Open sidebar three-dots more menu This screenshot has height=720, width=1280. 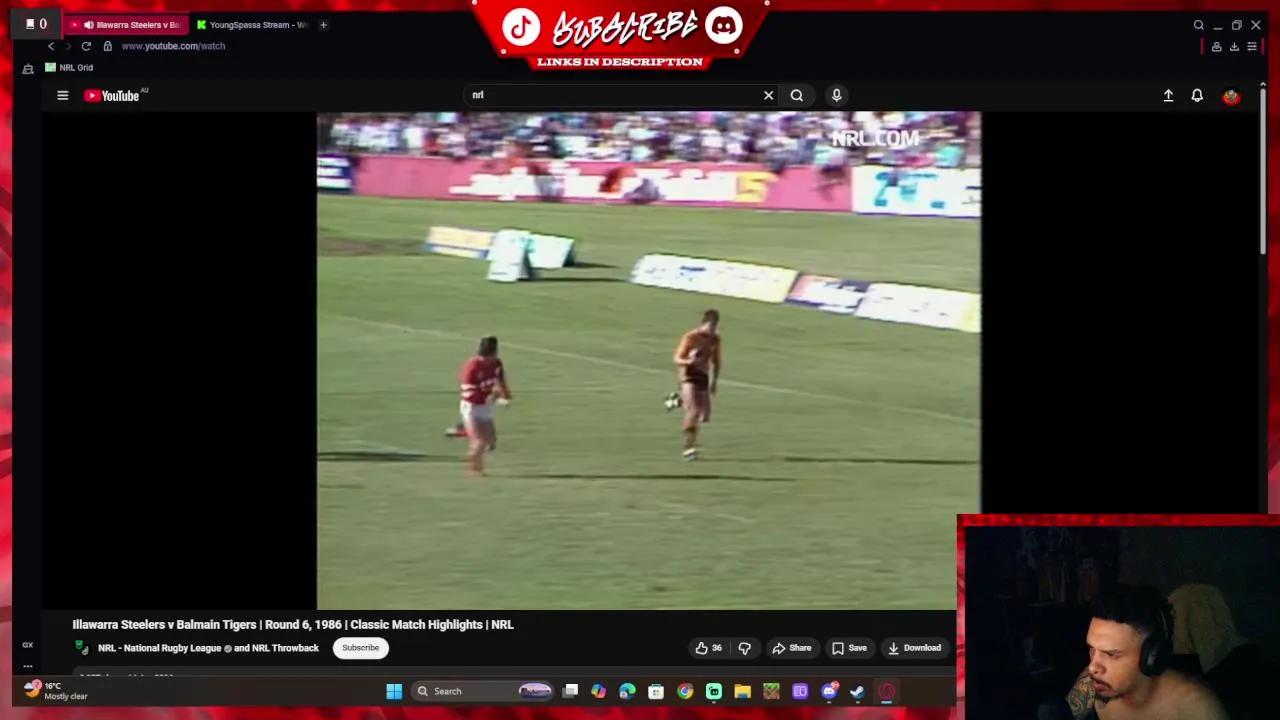[28, 666]
